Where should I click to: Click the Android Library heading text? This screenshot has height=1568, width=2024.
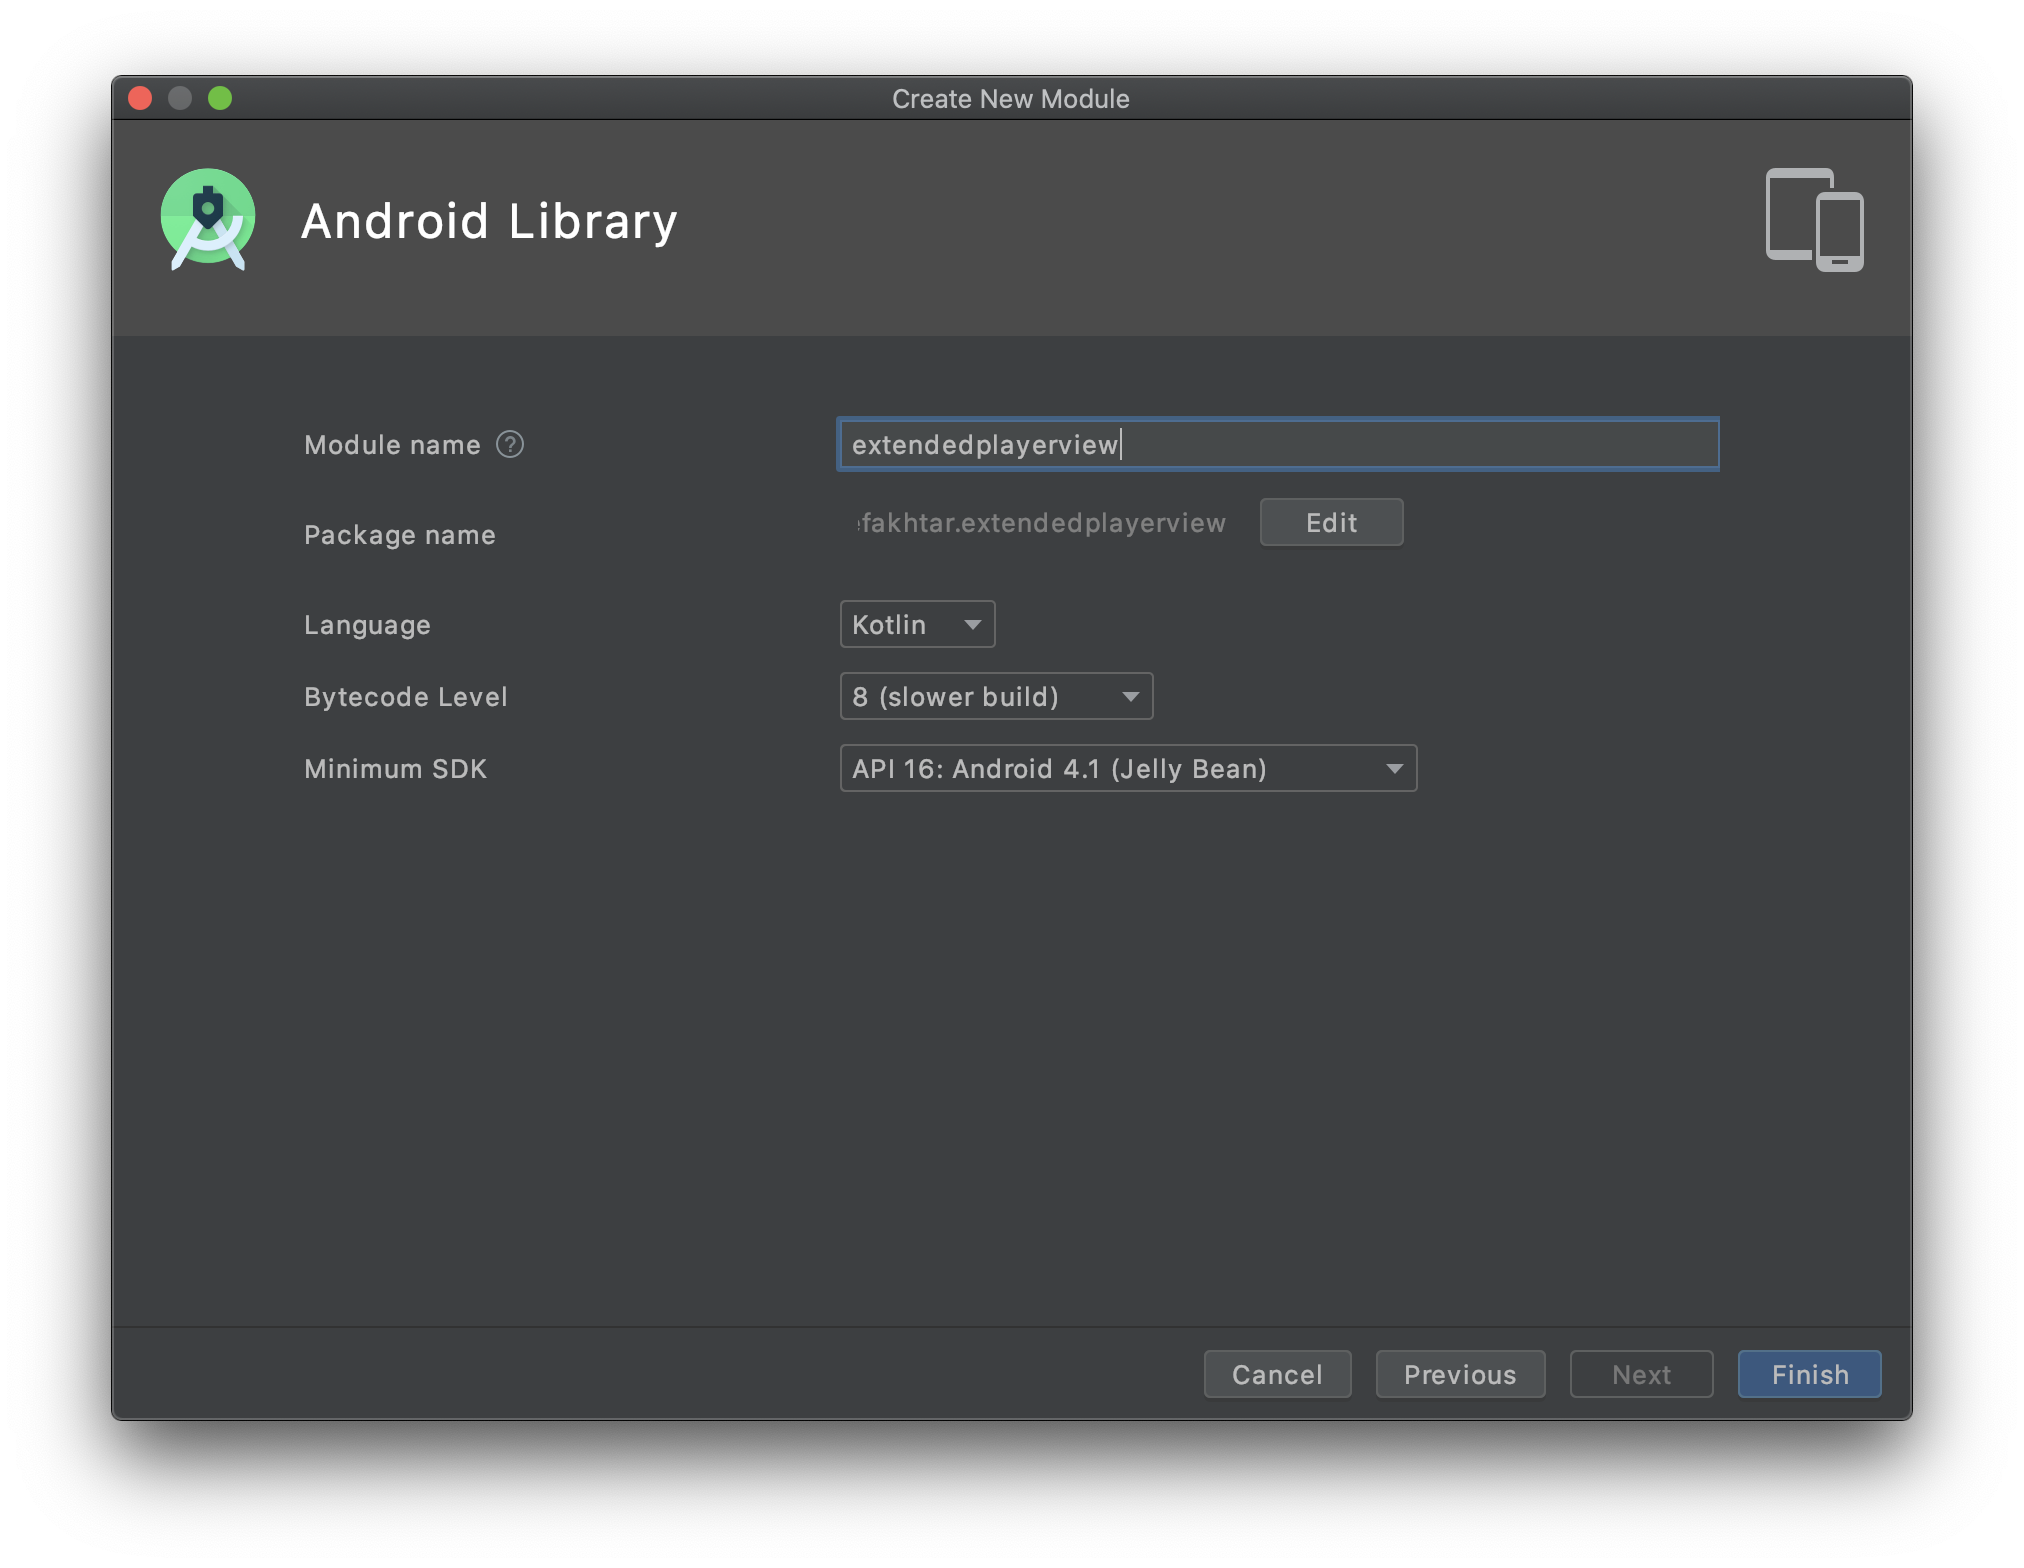(x=489, y=221)
